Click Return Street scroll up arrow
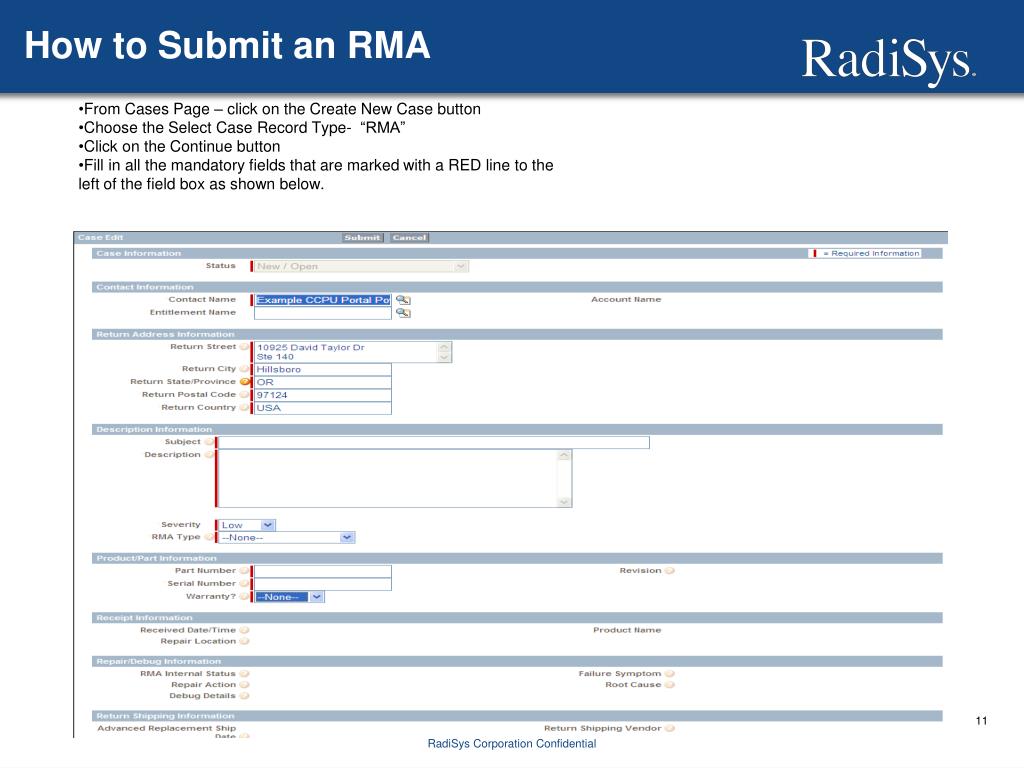The image size is (1024, 768). [x=445, y=347]
